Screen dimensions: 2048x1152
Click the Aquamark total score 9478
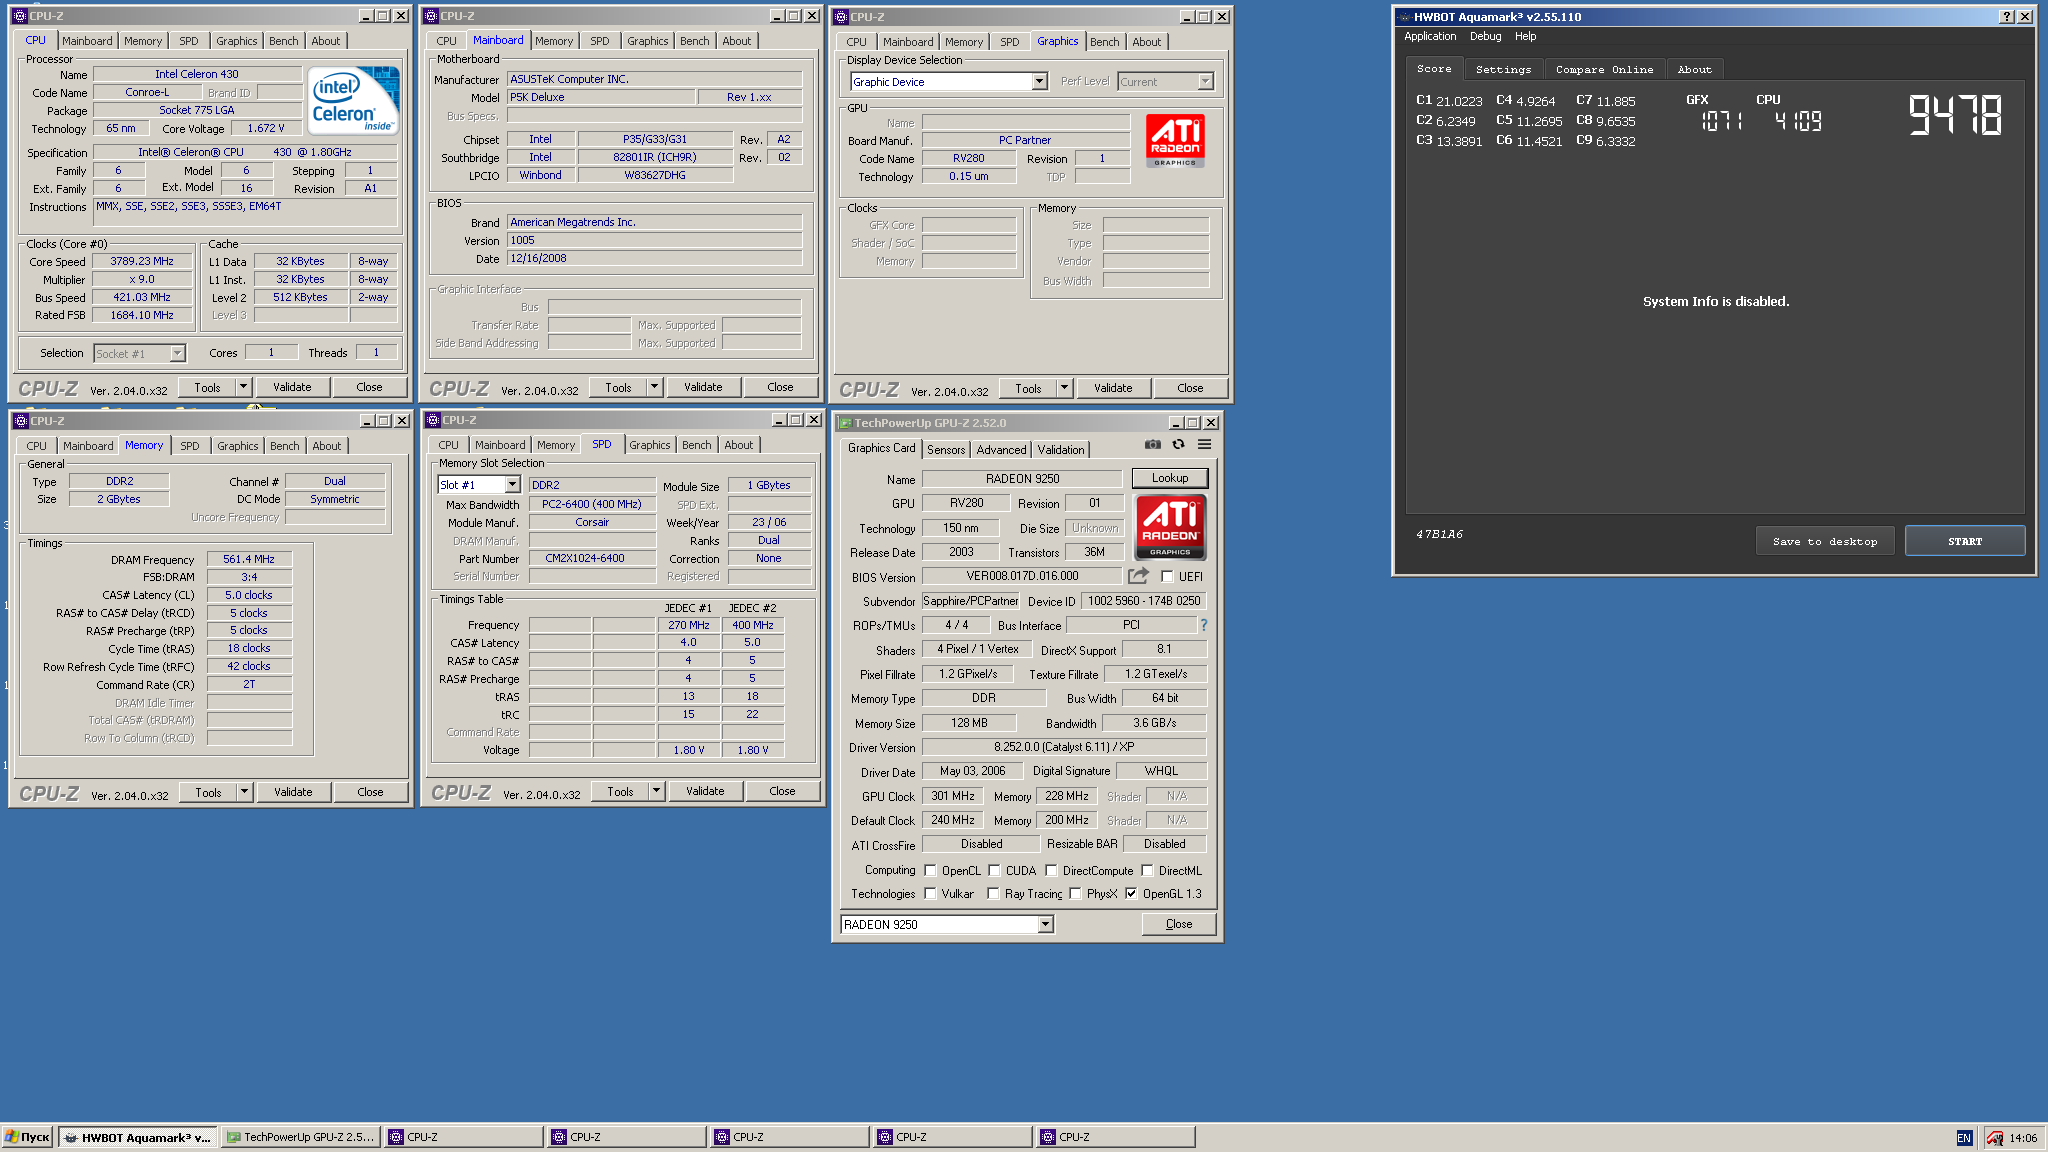(x=1955, y=115)
